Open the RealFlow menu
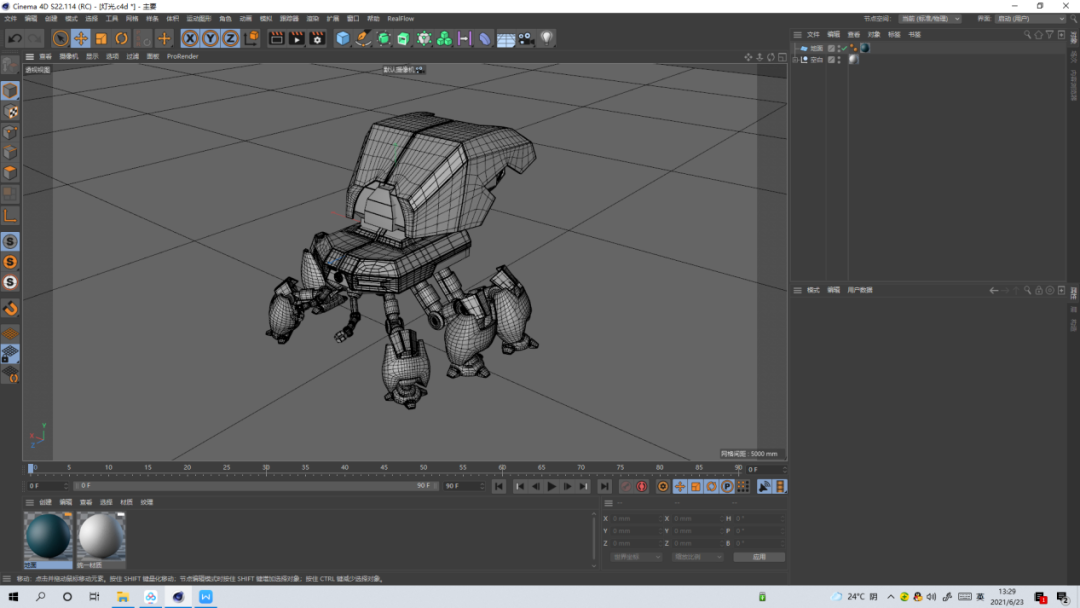 (401, 19)
